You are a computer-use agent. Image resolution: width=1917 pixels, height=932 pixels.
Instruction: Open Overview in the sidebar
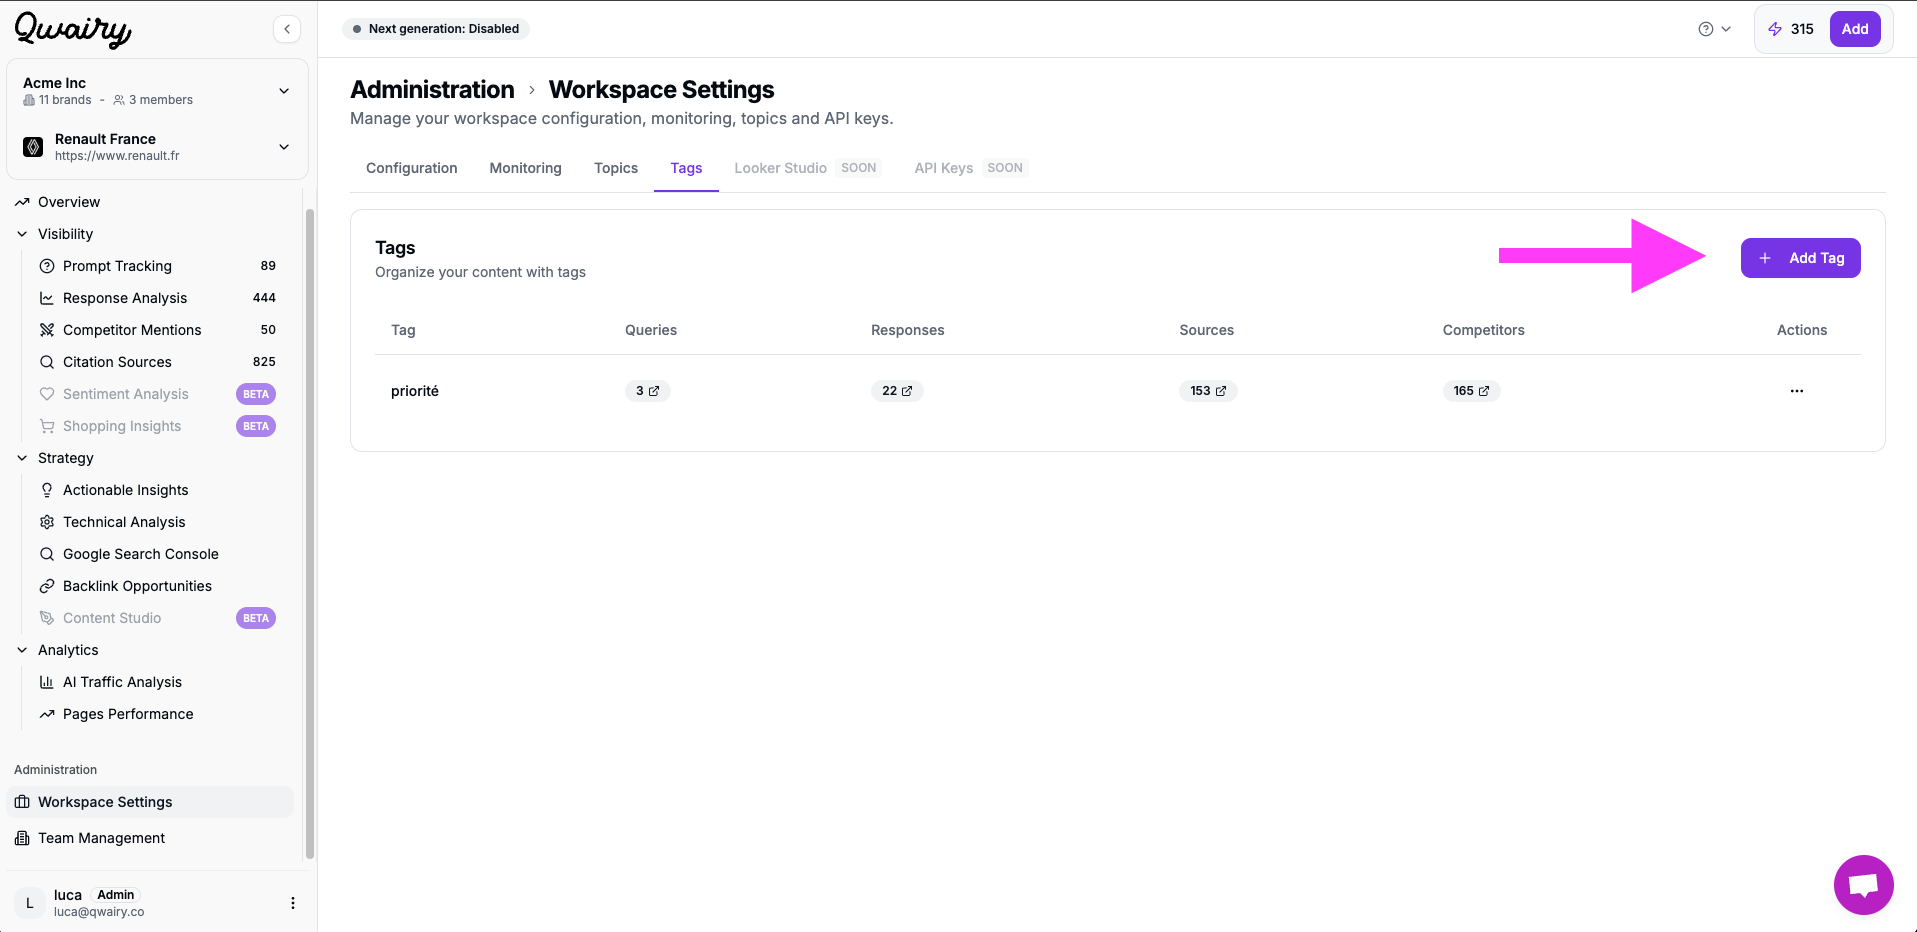(69, 202)
